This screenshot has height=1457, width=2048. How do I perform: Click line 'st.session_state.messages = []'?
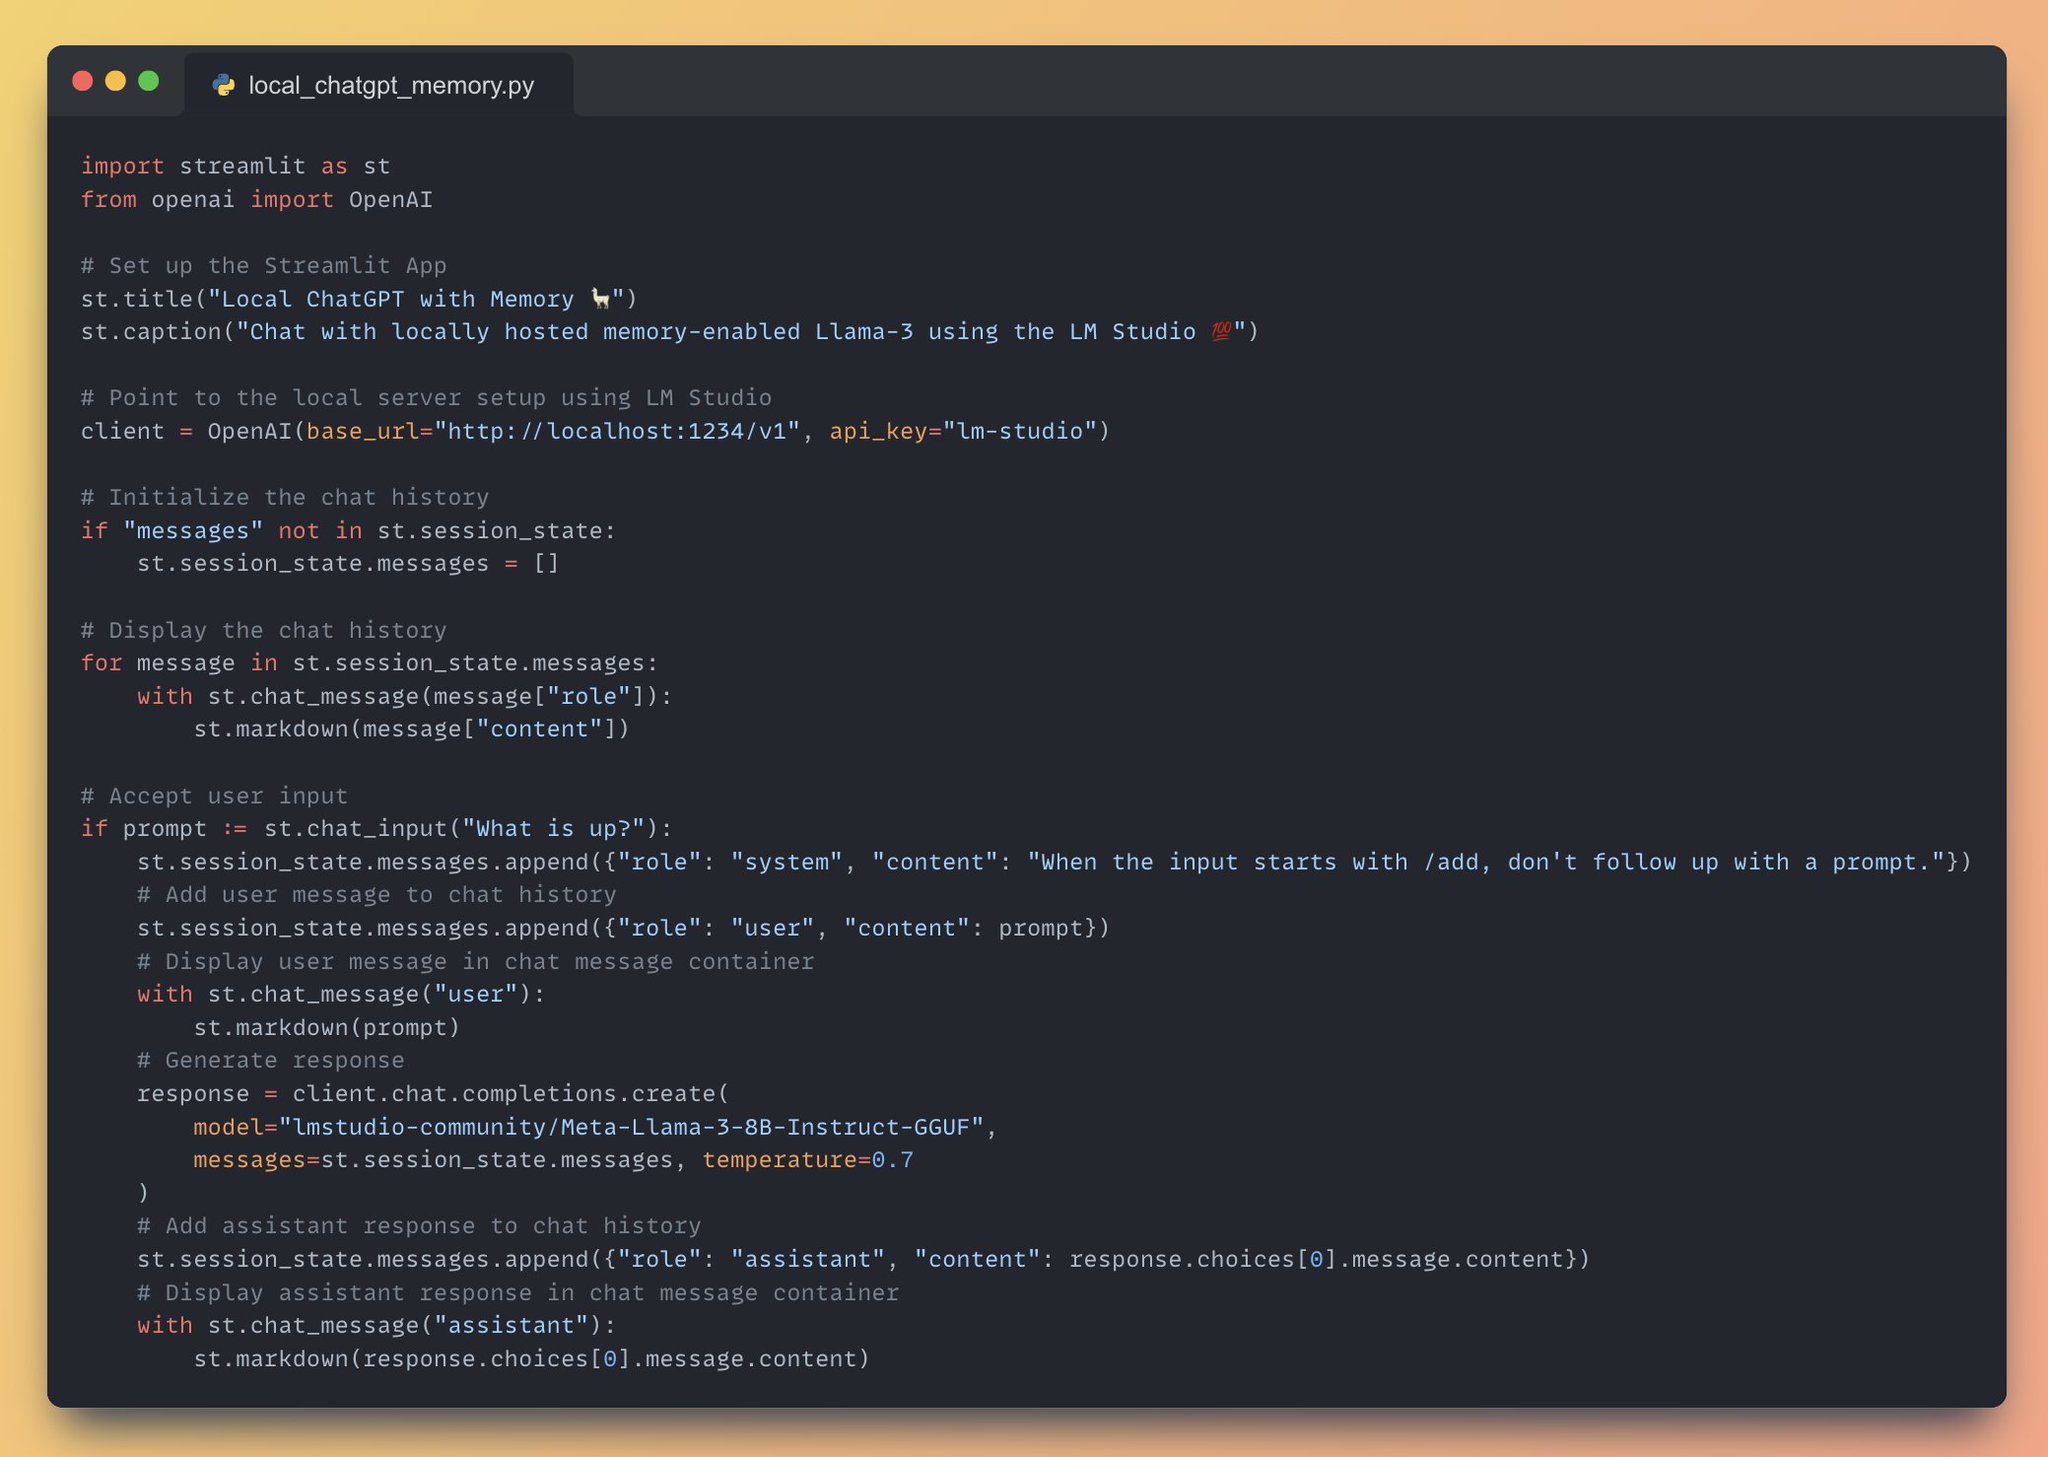click(348, 564)
